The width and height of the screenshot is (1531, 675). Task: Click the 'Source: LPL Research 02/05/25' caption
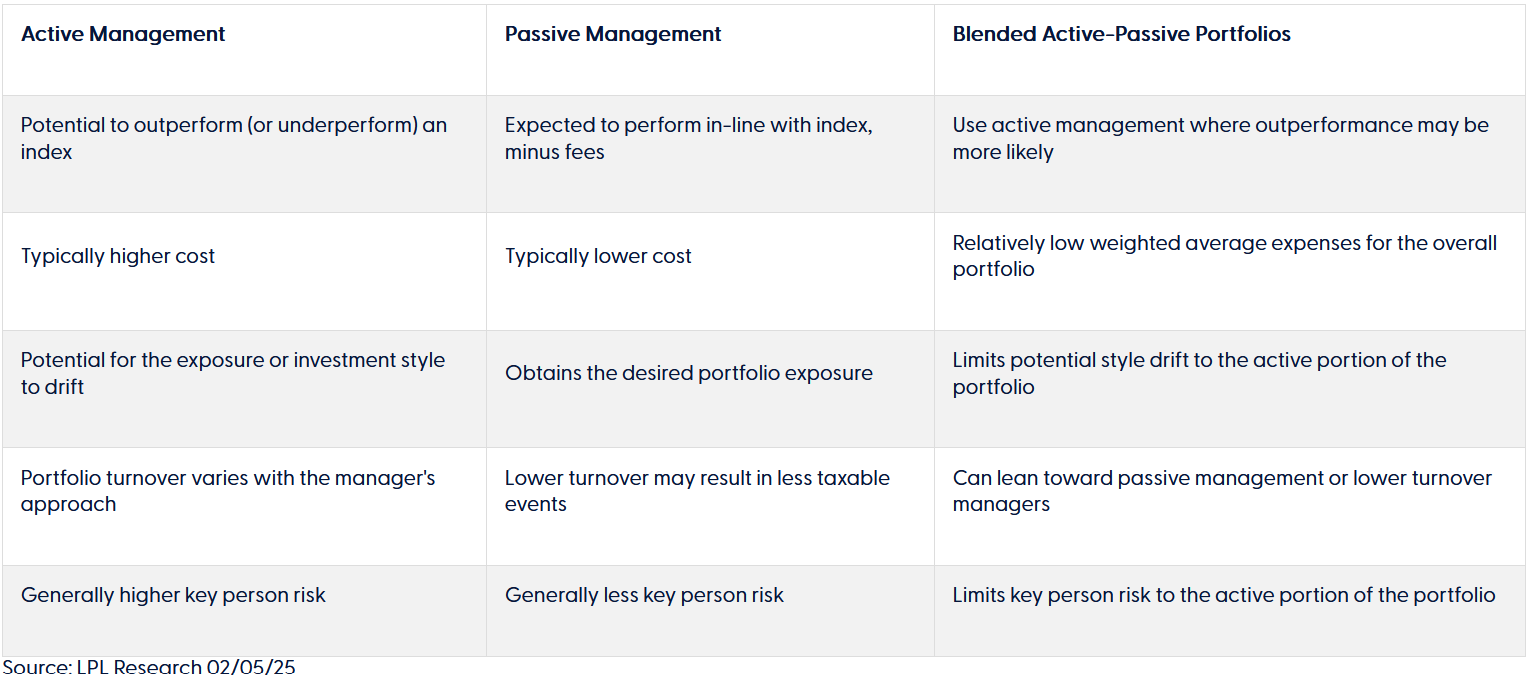[x=149, y=666]
